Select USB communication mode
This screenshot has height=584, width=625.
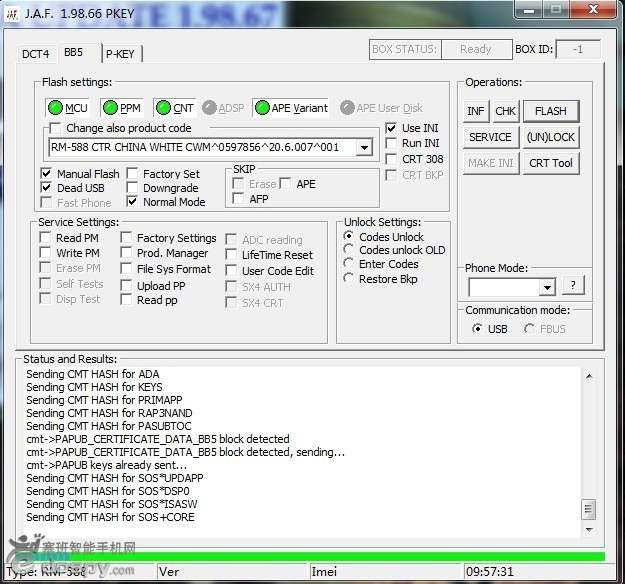[x=477, y=329]
